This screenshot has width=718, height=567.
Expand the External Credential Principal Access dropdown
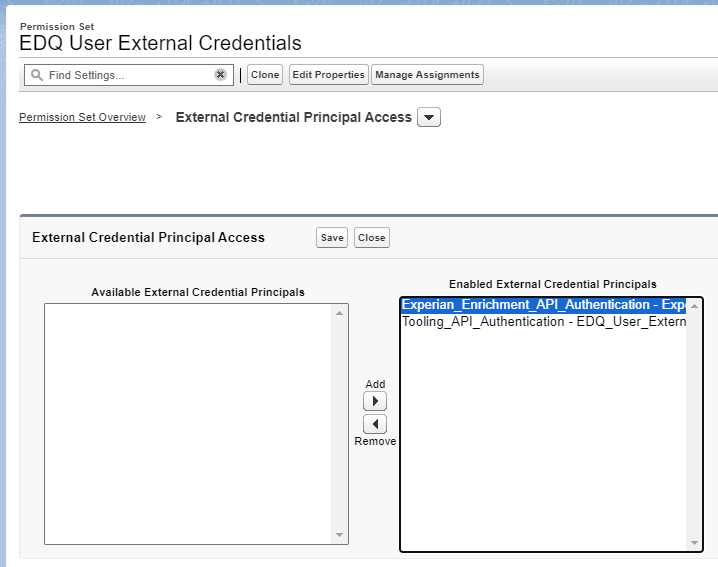tap(429, 117)
